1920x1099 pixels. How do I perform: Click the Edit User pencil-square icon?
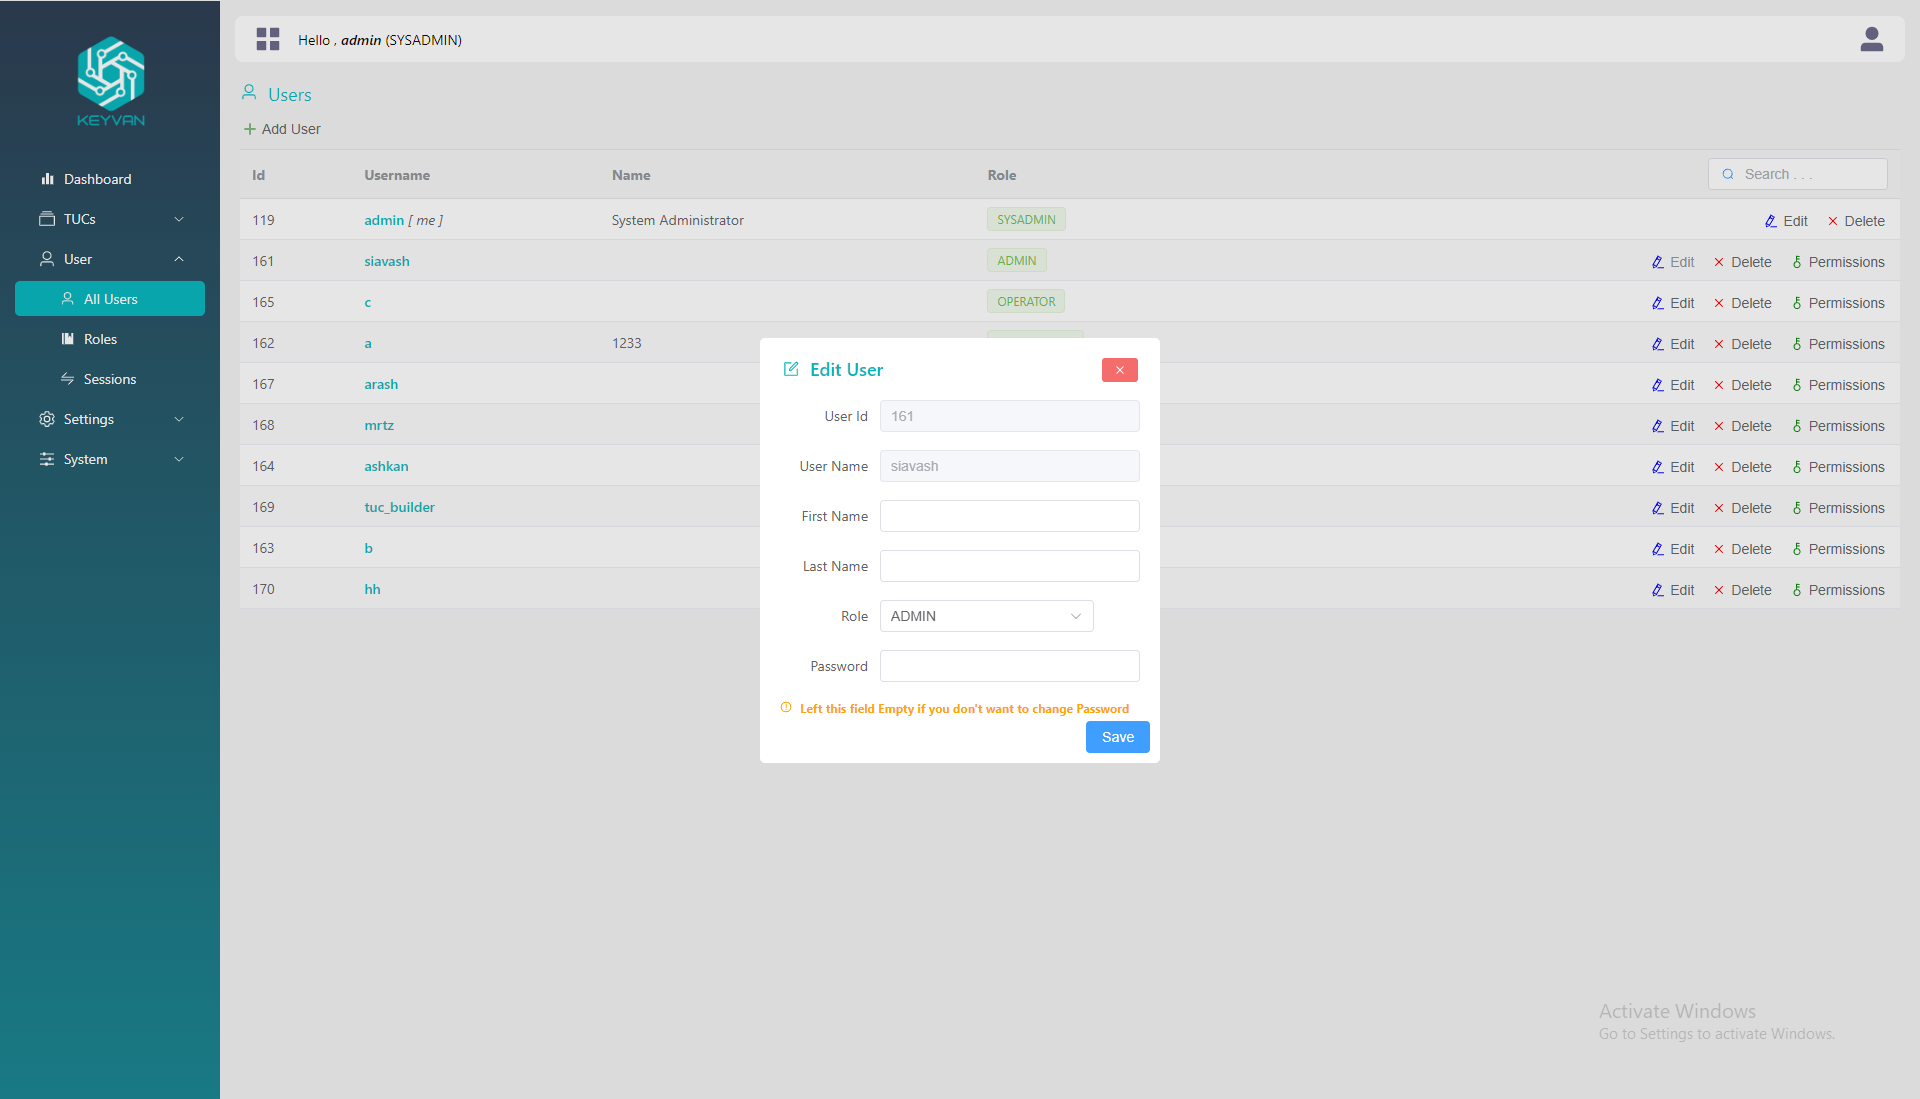pos(791,369)
